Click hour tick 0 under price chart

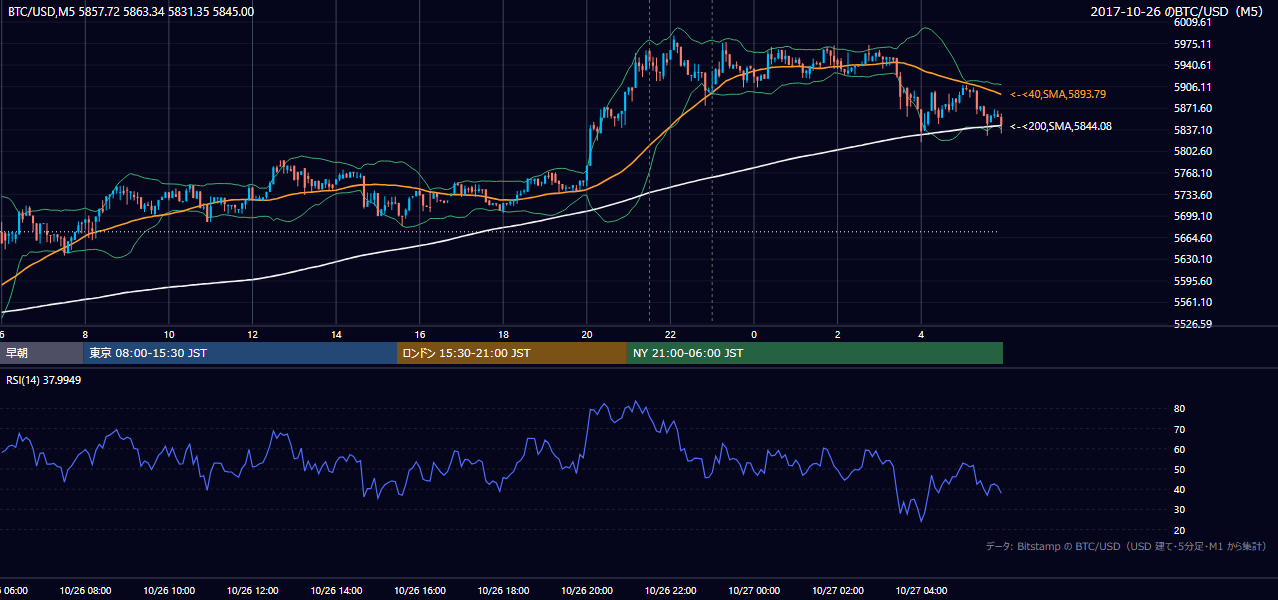click(754, 335)
